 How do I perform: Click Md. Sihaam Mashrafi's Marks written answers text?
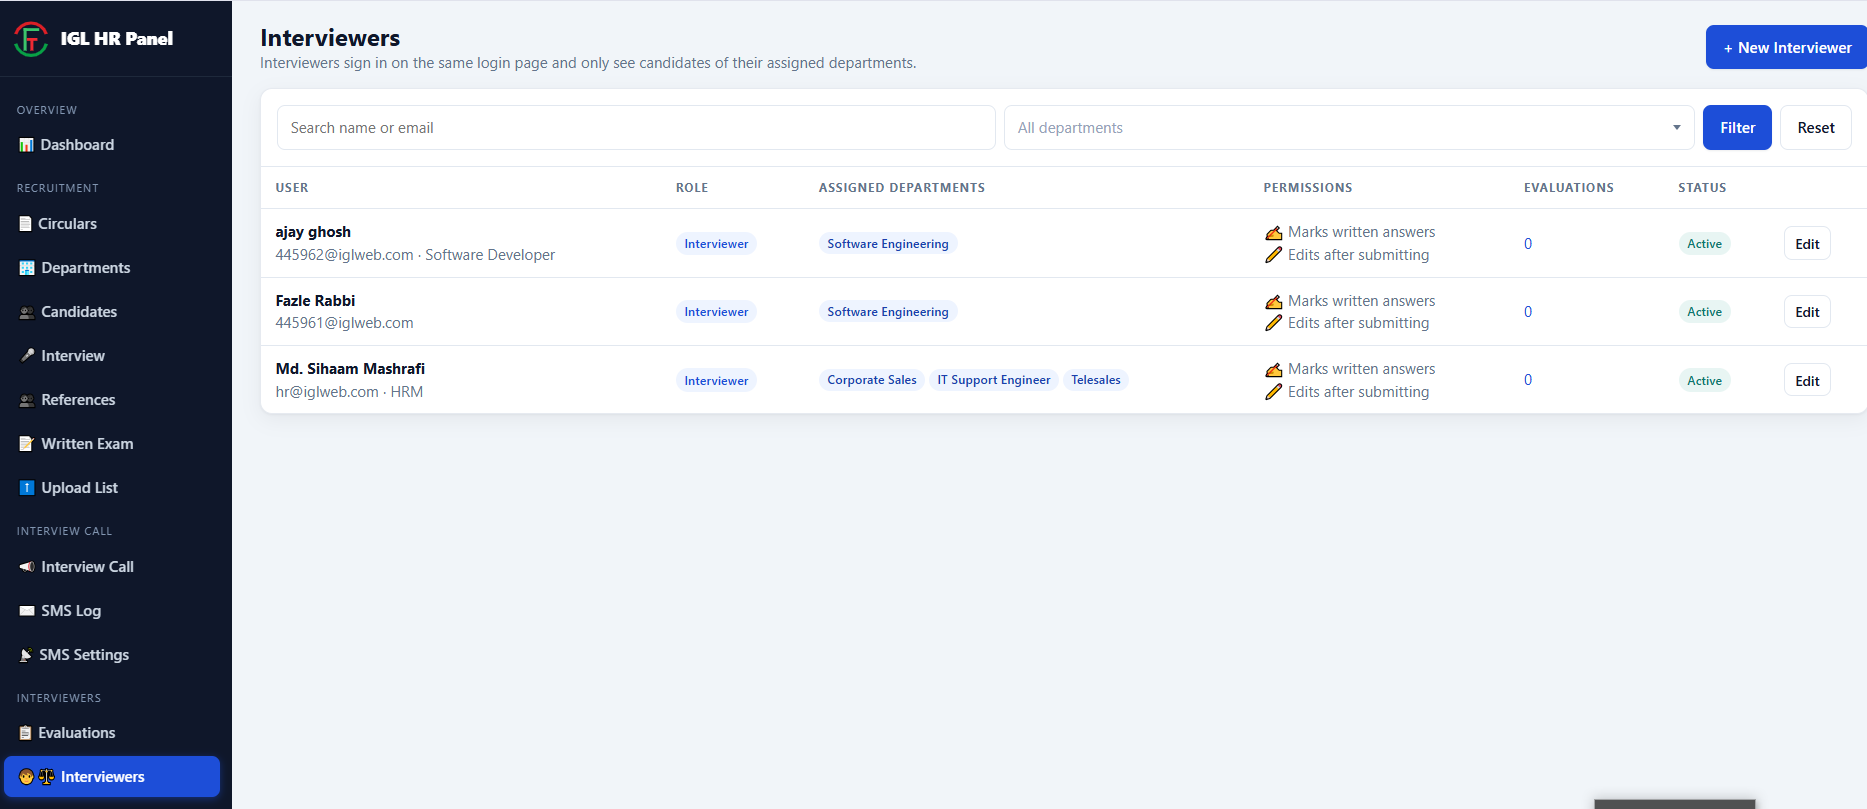pos(1361,369)
